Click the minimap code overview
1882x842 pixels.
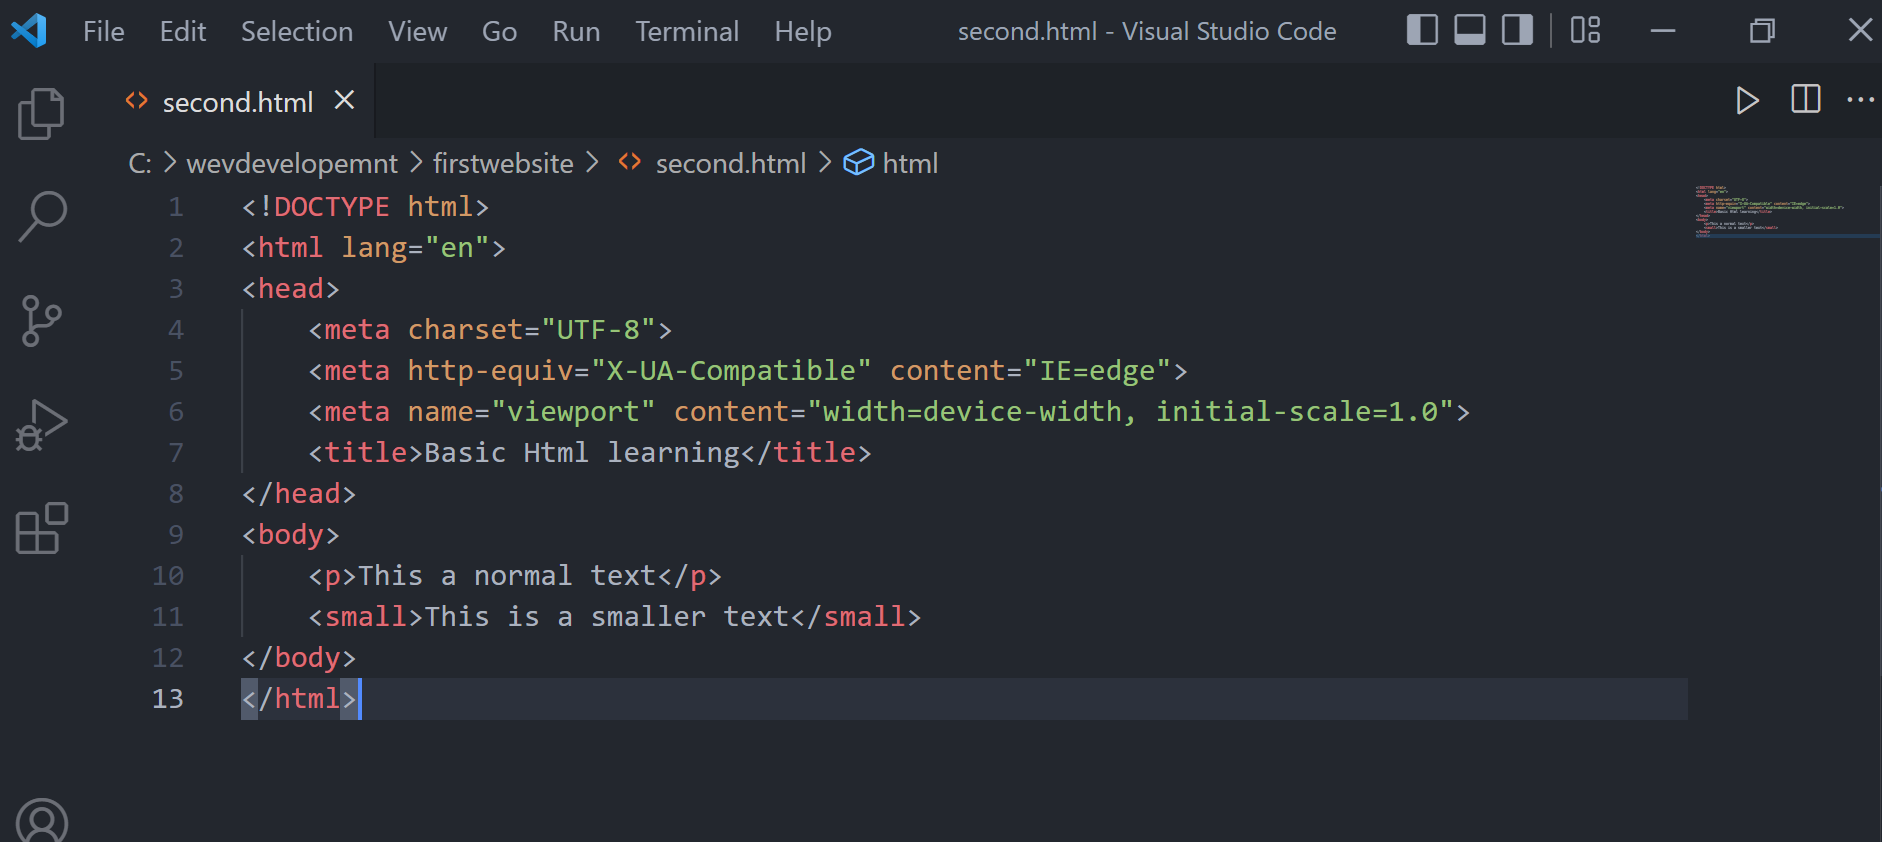pyautogui.click(x=1770, y=211)
